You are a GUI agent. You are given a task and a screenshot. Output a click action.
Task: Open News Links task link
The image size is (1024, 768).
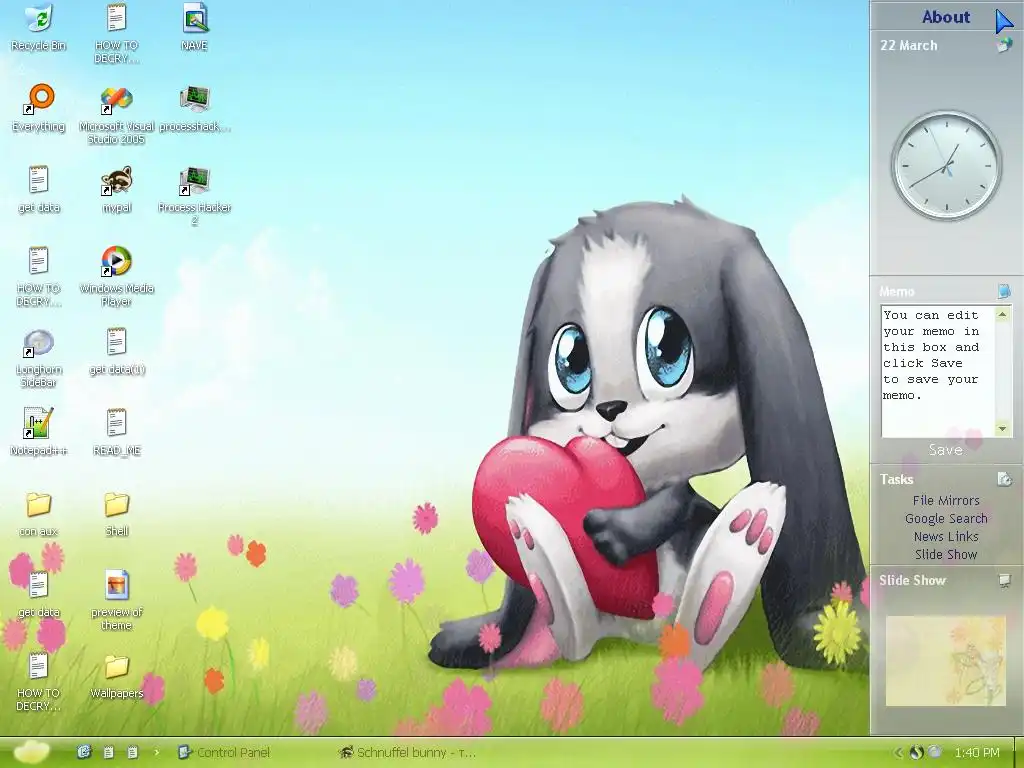[946, 537]
